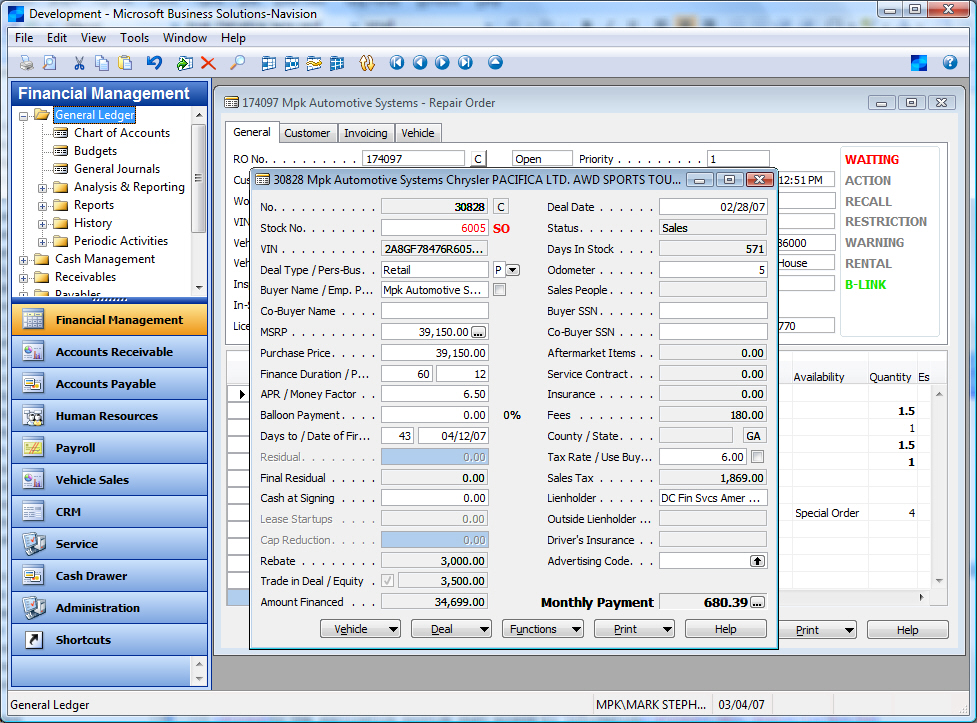Screen dimensions: 977x723
Task: Click the Undo arrow icon
Action: [154, 63]
